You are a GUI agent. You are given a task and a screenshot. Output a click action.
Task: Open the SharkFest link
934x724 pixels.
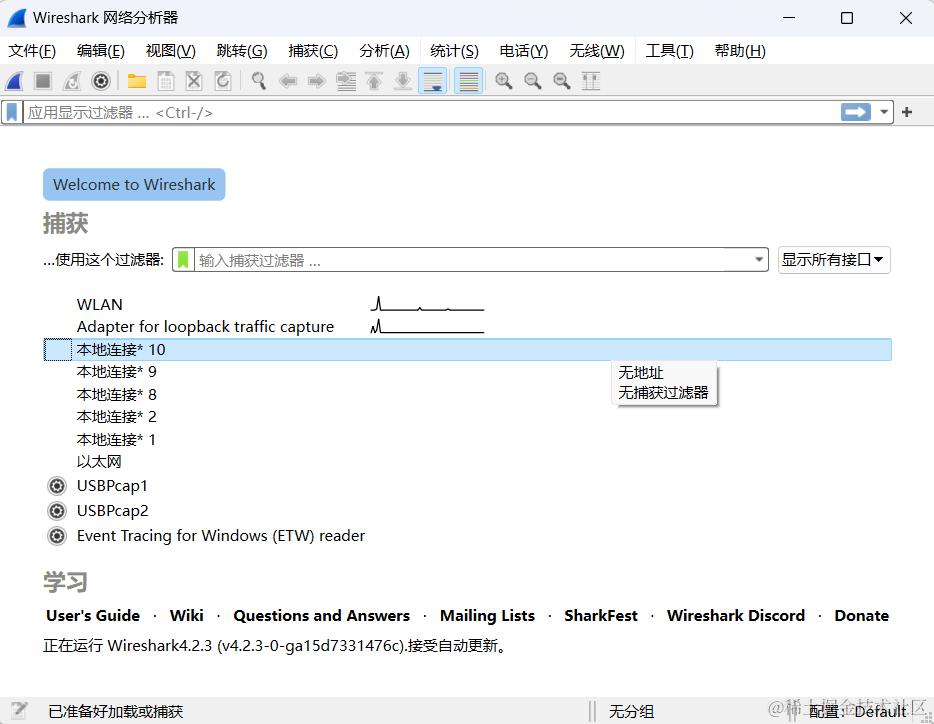coord(601,616)
